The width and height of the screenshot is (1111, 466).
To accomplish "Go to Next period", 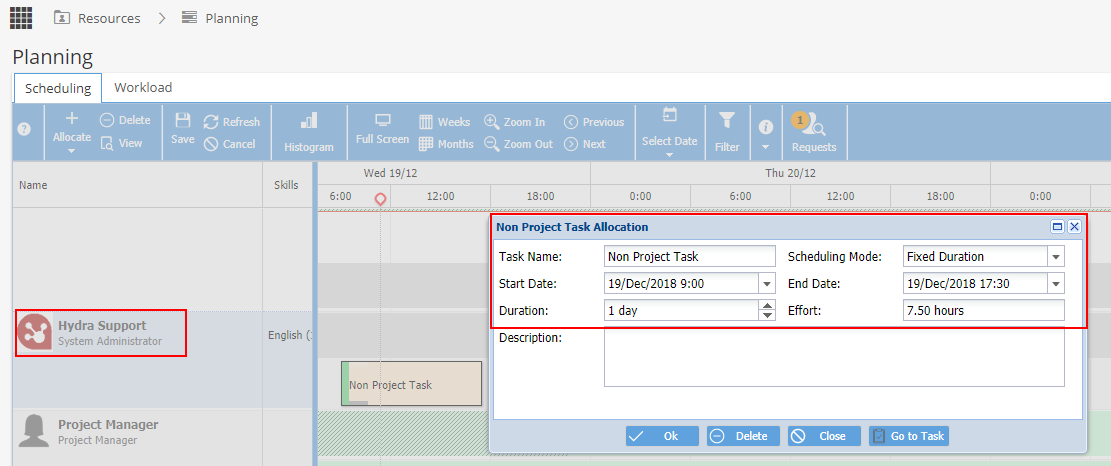I will click(x=585, y=144).
